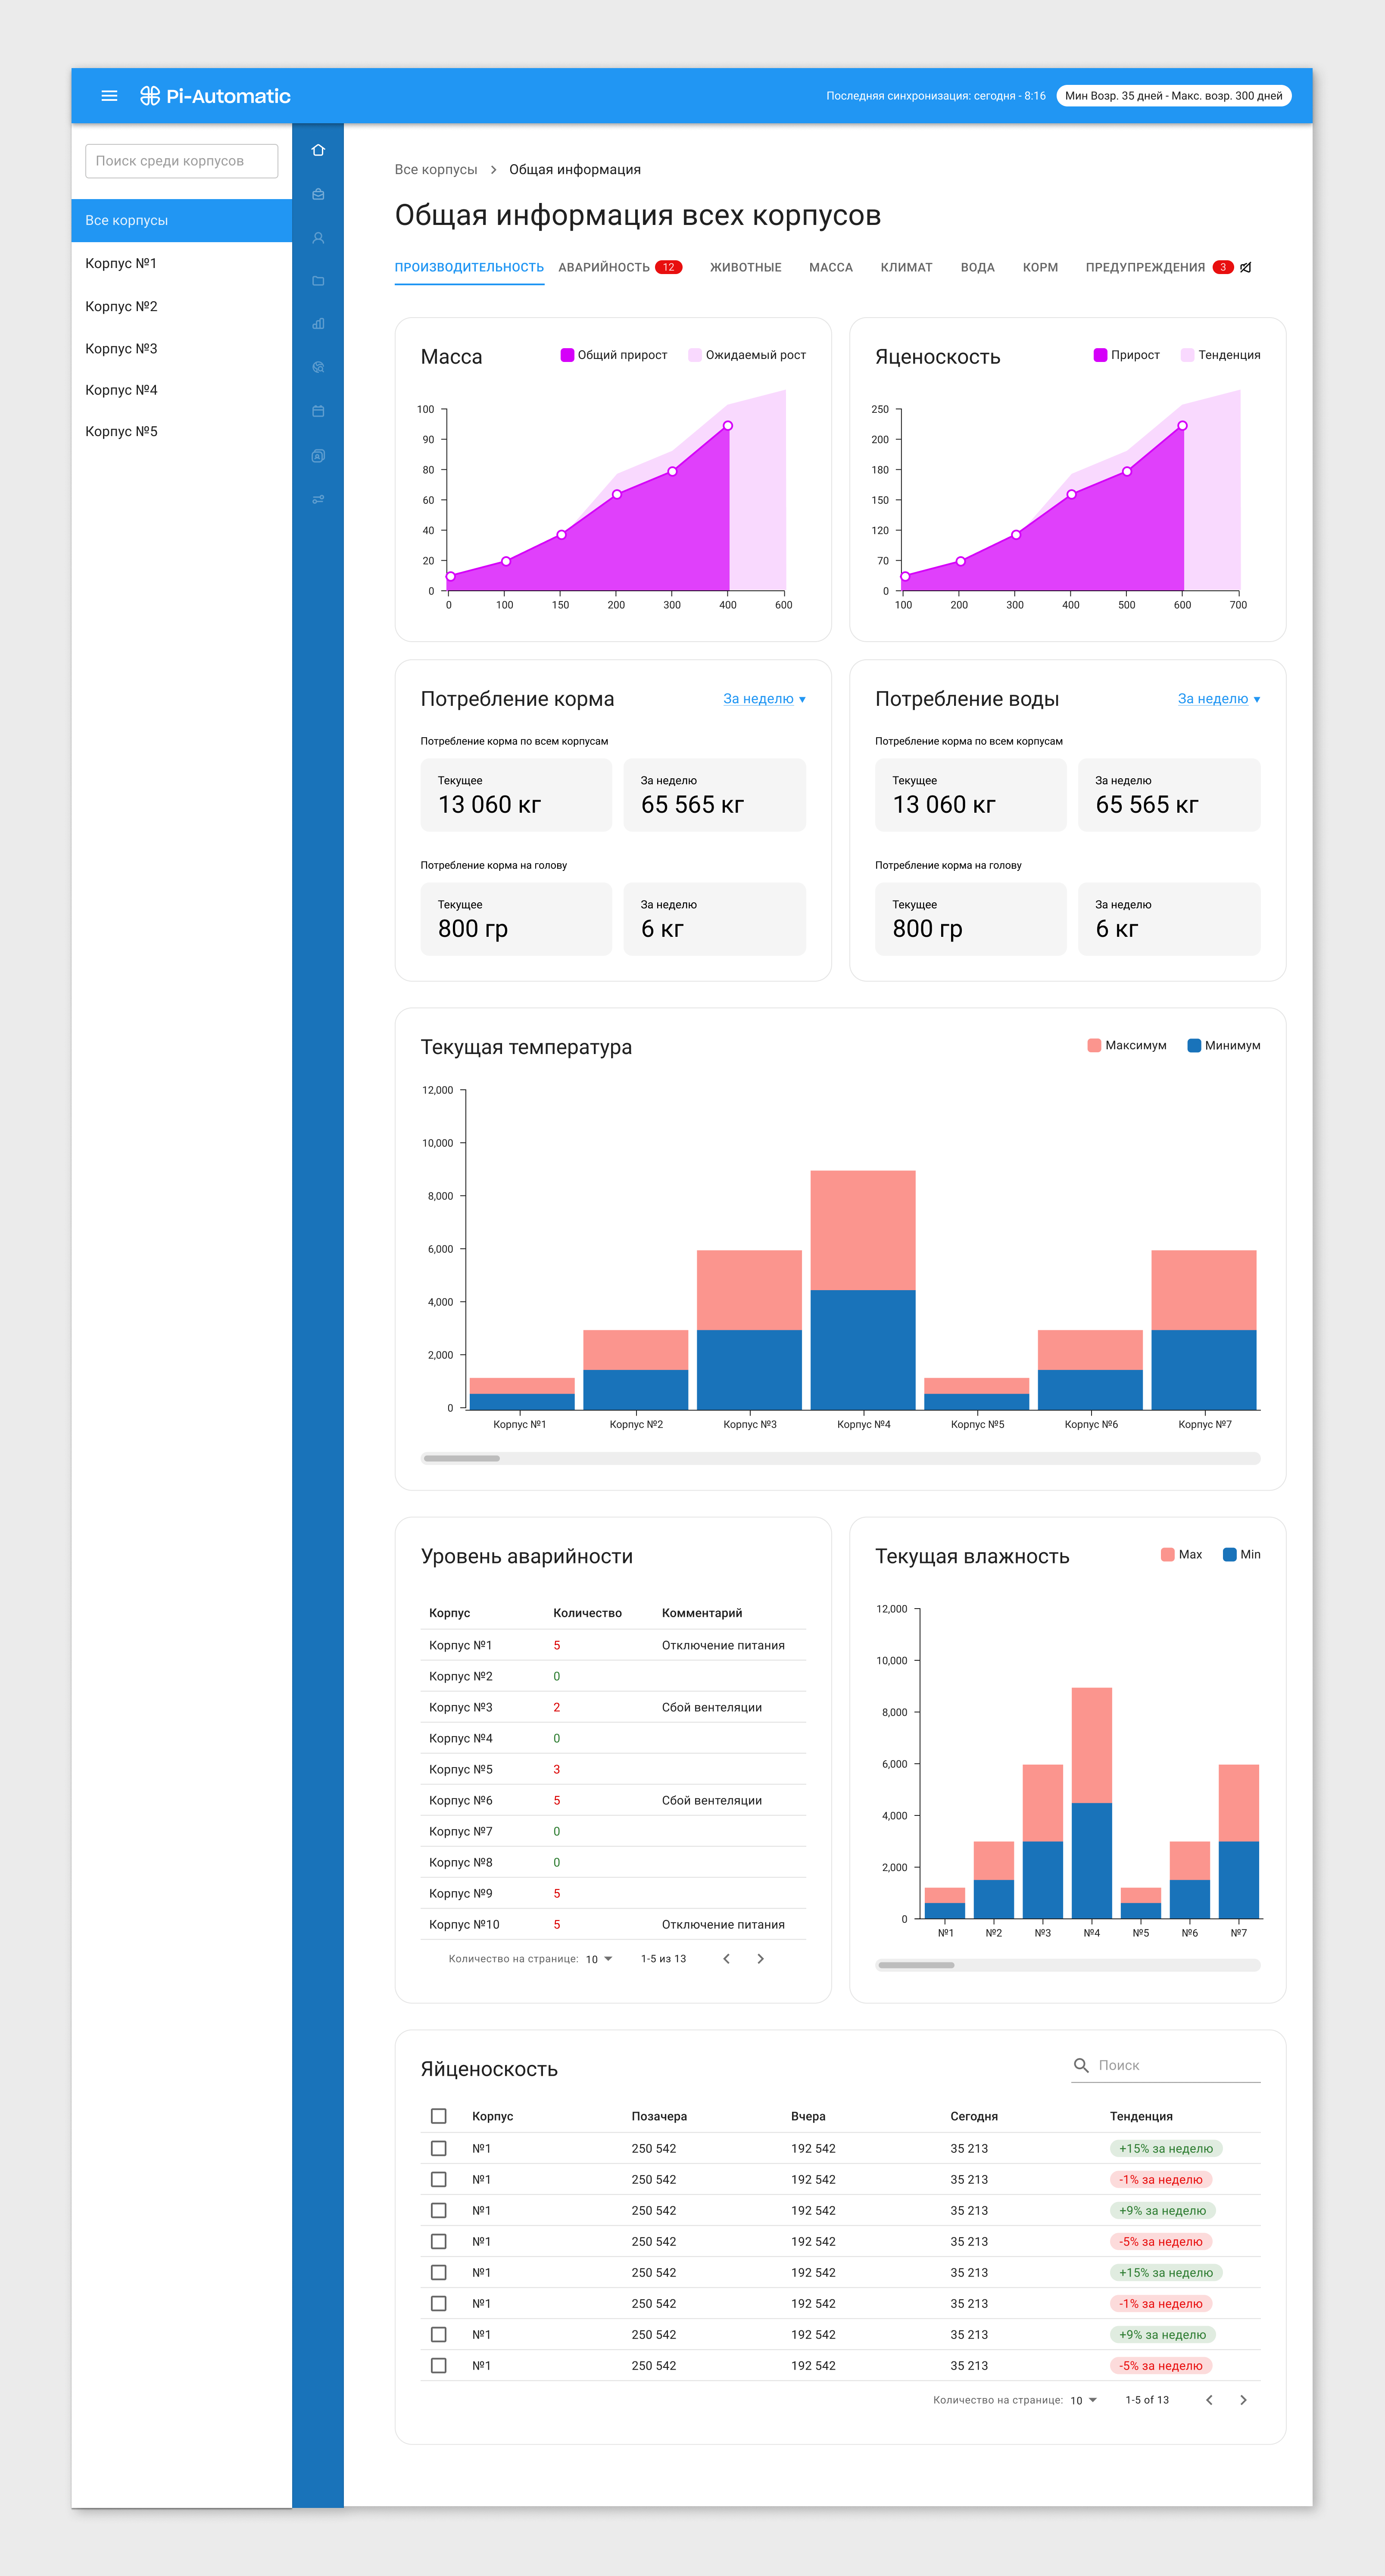
Task: Open the hamburger menu in the header
Action: 110,96
